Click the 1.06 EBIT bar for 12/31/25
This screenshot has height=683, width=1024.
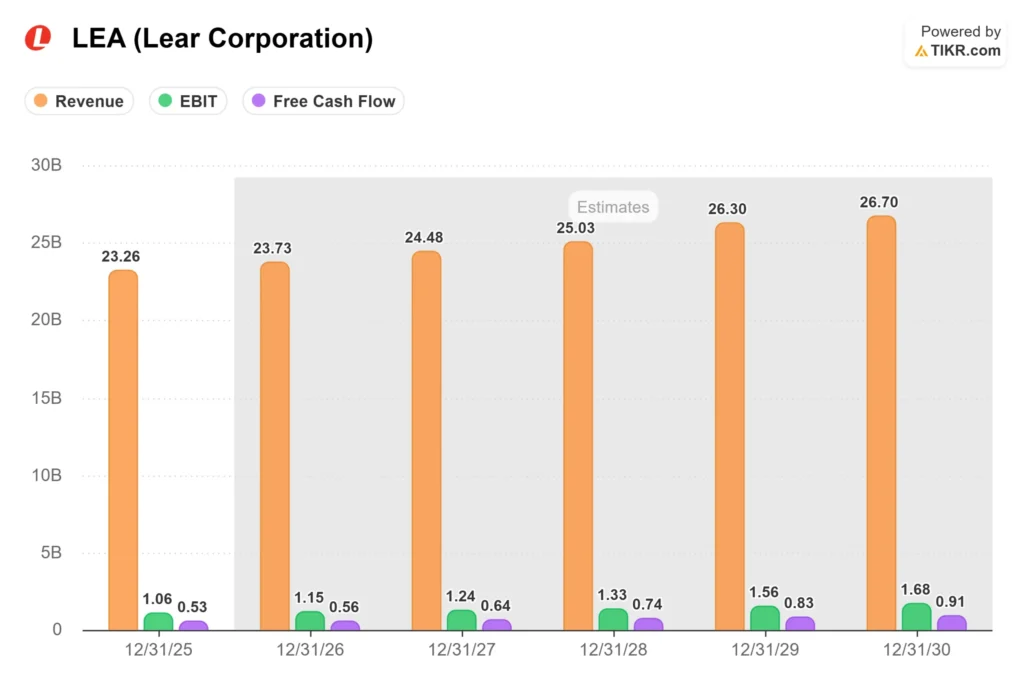pyautogui.click(x=158, y=622)
